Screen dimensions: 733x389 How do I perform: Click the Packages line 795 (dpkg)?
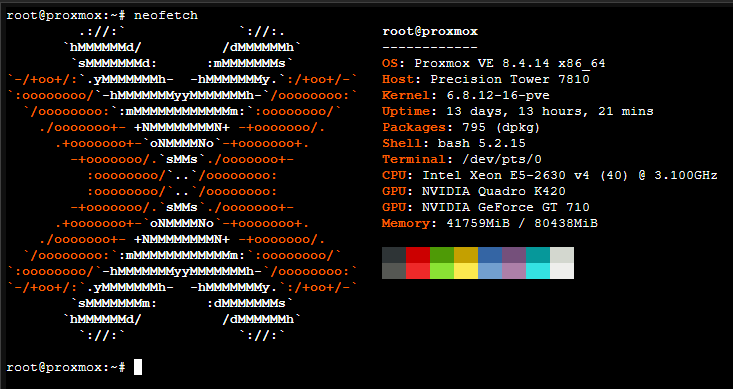pyautogui.click(x=461, y=127)
